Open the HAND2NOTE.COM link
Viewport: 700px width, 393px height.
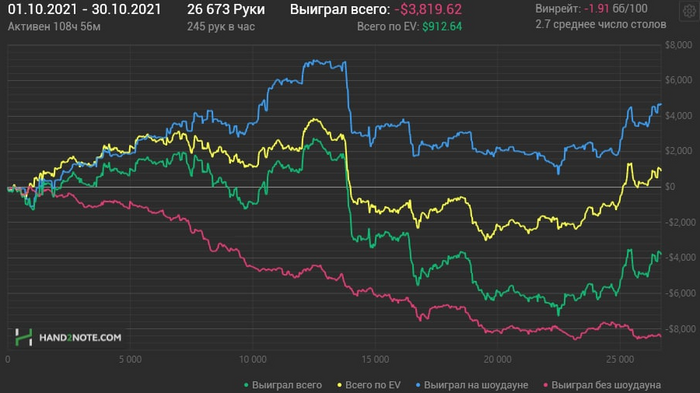(80, 338)
